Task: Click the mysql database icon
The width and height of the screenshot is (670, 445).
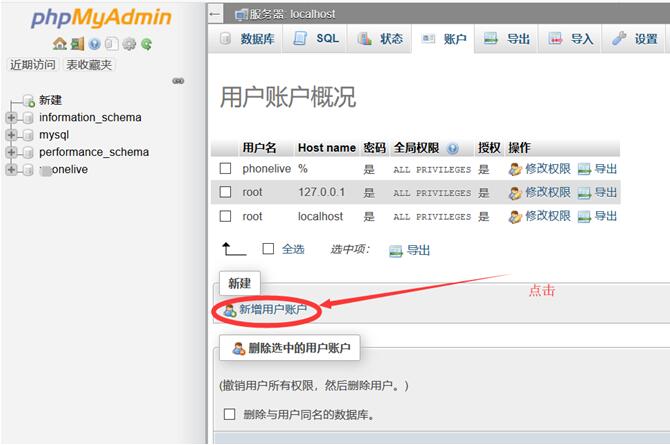Action: tap(28, 135)
